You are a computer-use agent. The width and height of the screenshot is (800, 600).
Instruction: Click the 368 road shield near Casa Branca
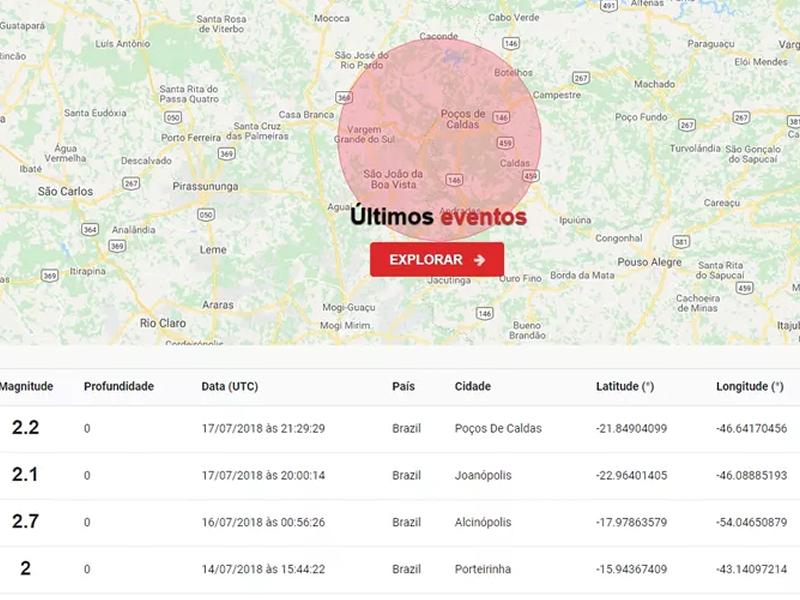point(344,98)
